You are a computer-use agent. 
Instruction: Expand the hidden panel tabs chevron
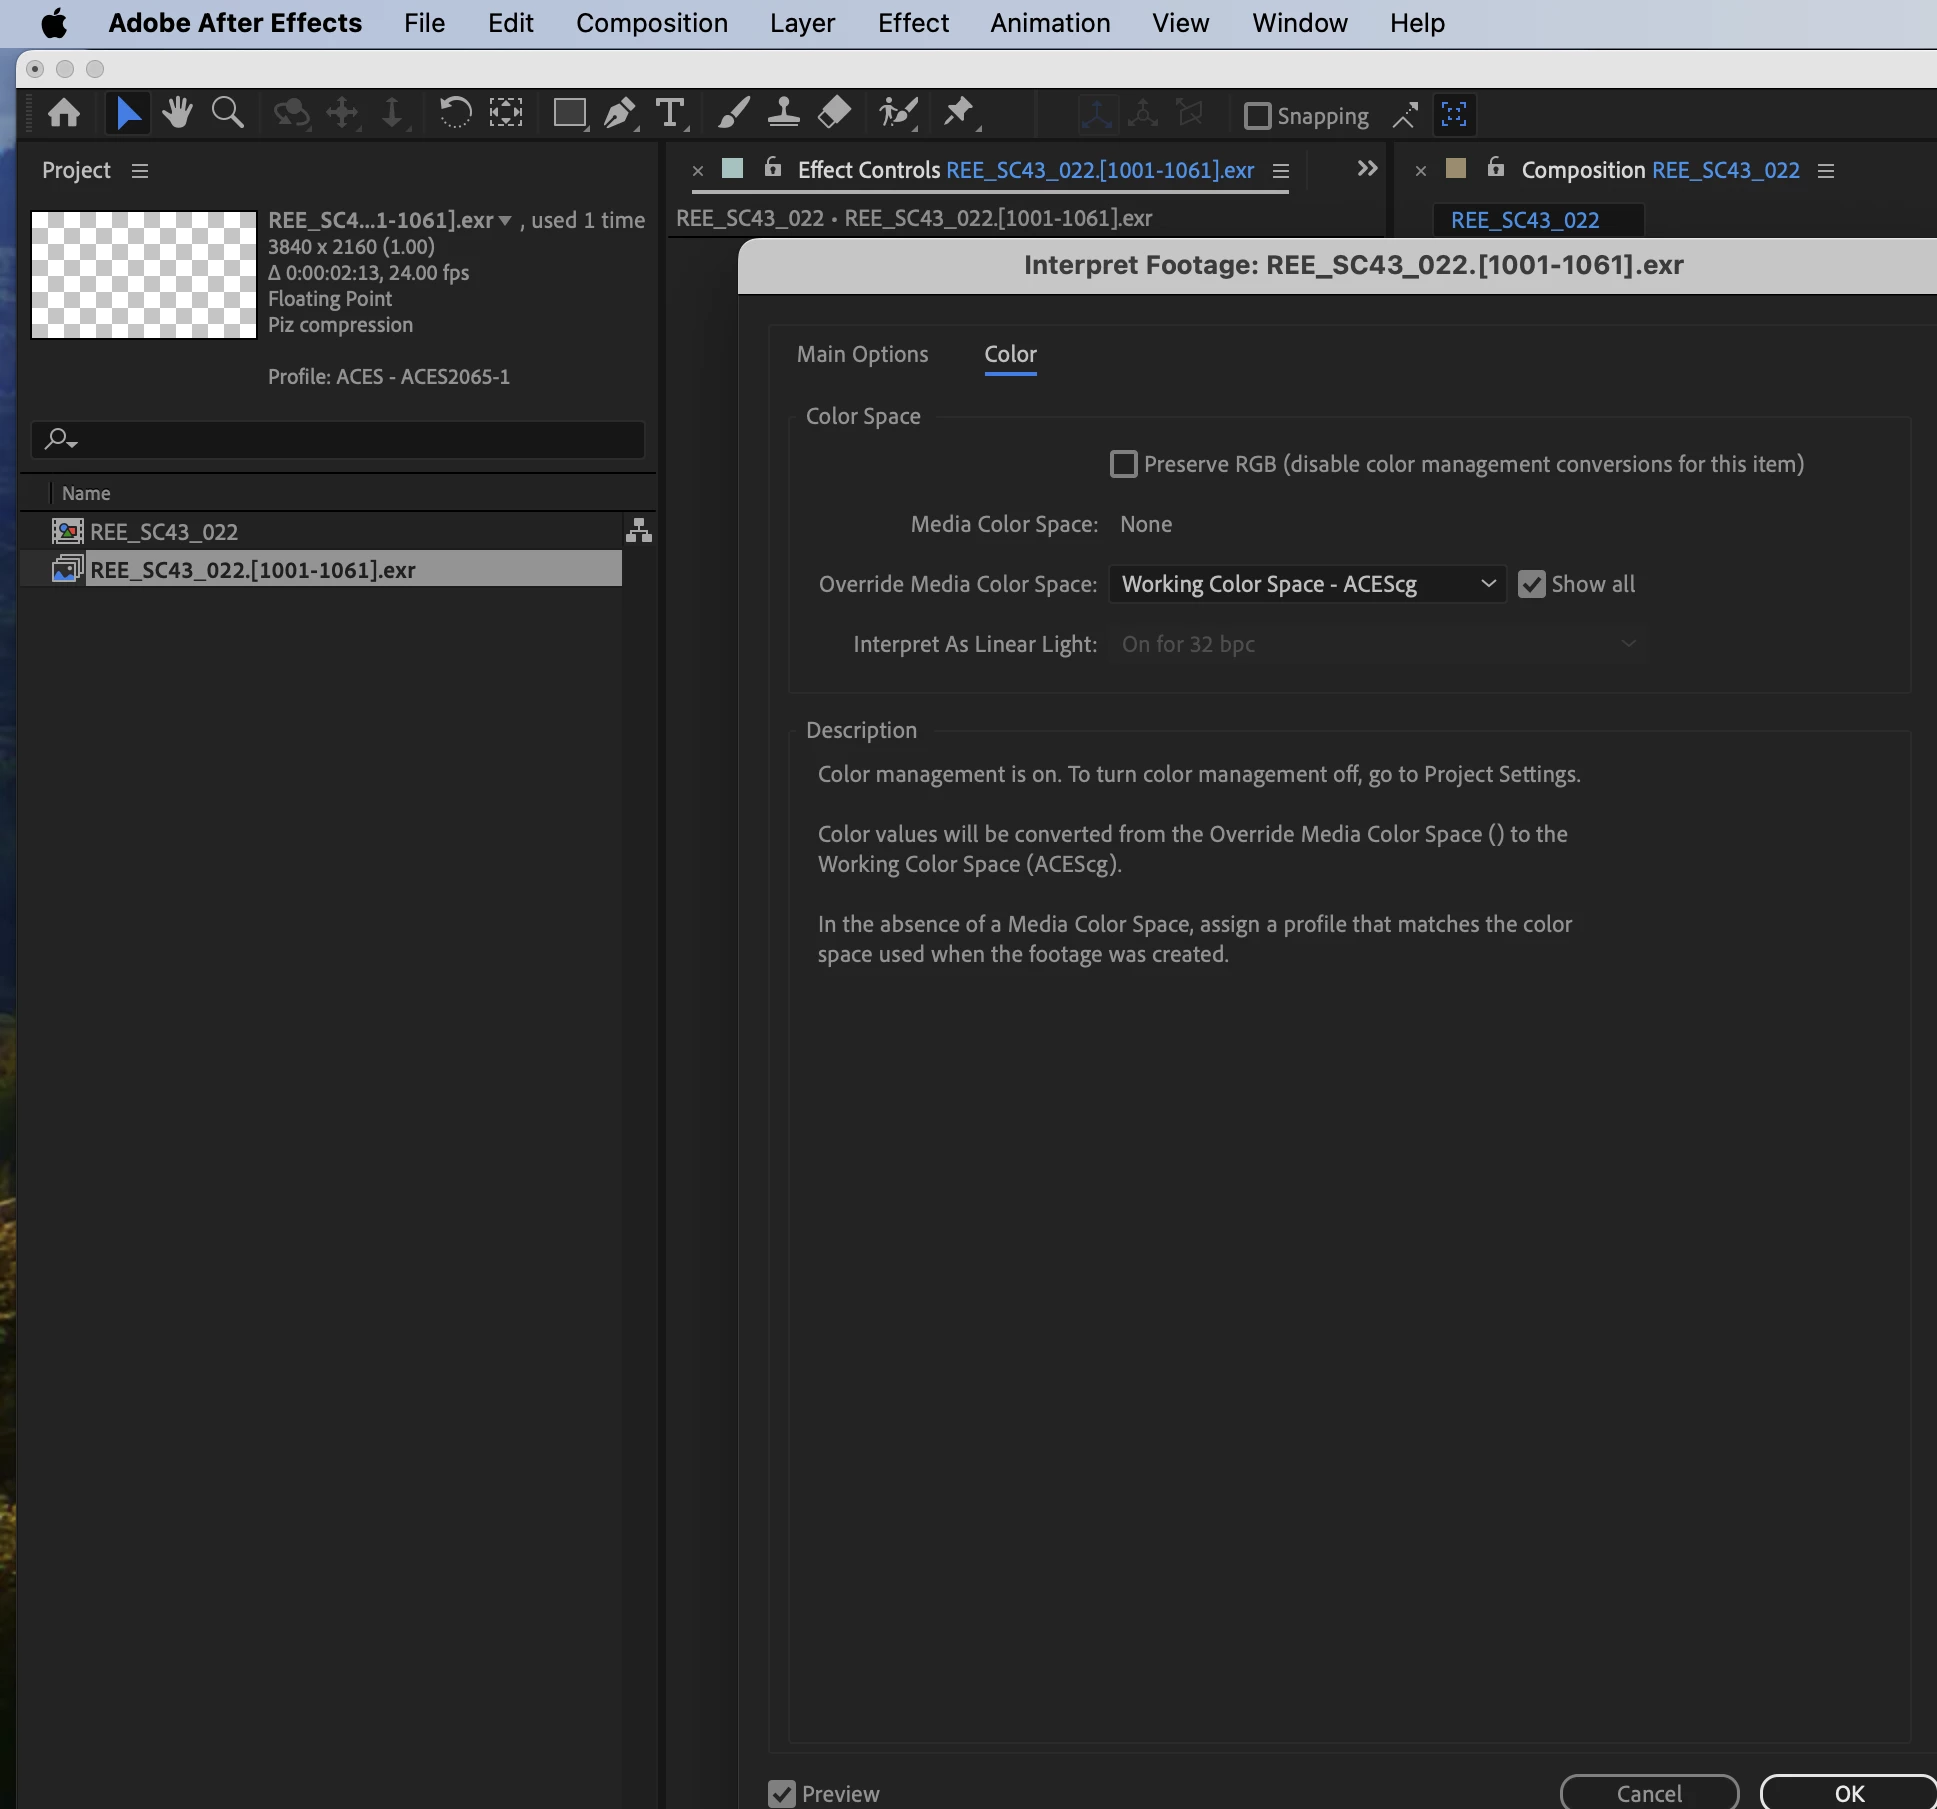[x=1367, y=169]
